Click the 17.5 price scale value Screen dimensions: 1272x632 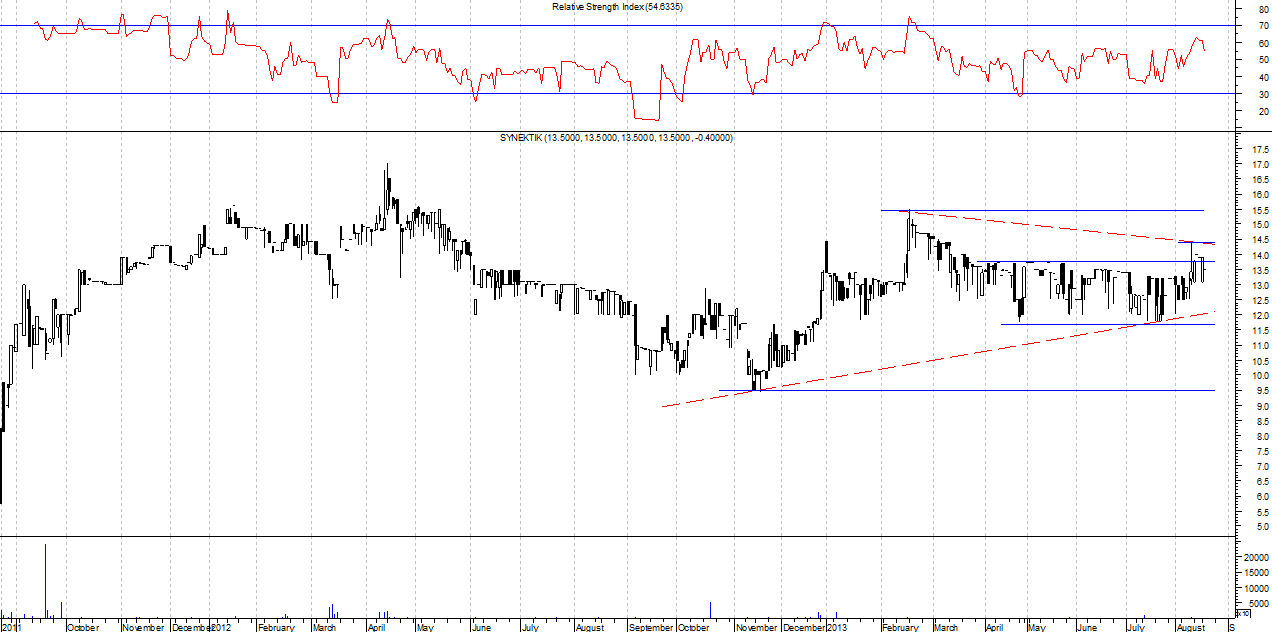coord(1252,149)
